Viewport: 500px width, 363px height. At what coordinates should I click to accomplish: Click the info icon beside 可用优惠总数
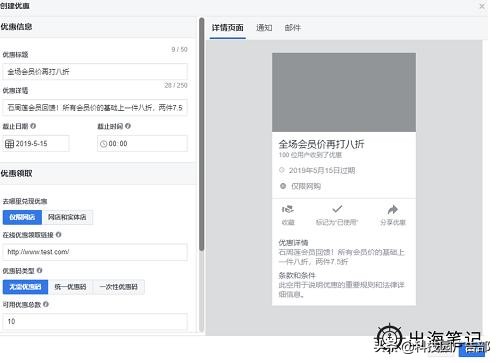tap(46, 304)
